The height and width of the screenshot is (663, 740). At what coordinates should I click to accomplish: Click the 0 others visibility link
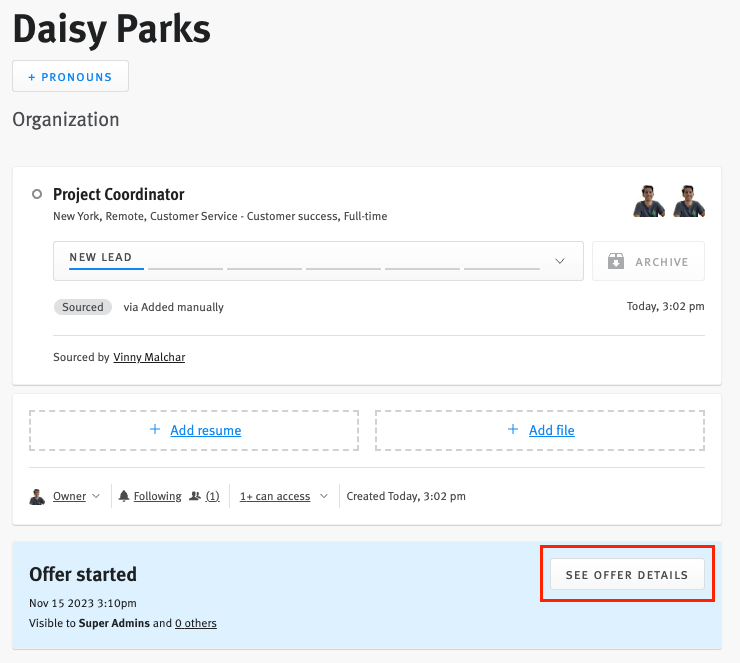[196, 623]
